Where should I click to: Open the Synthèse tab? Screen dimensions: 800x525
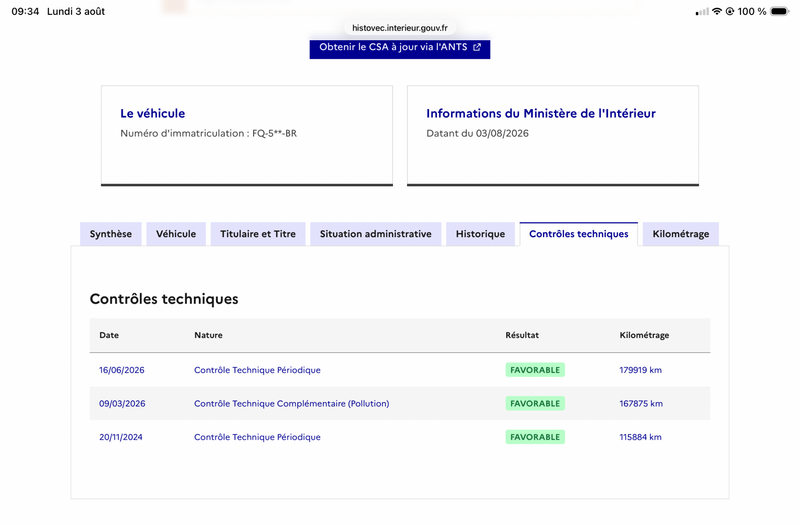111,234
